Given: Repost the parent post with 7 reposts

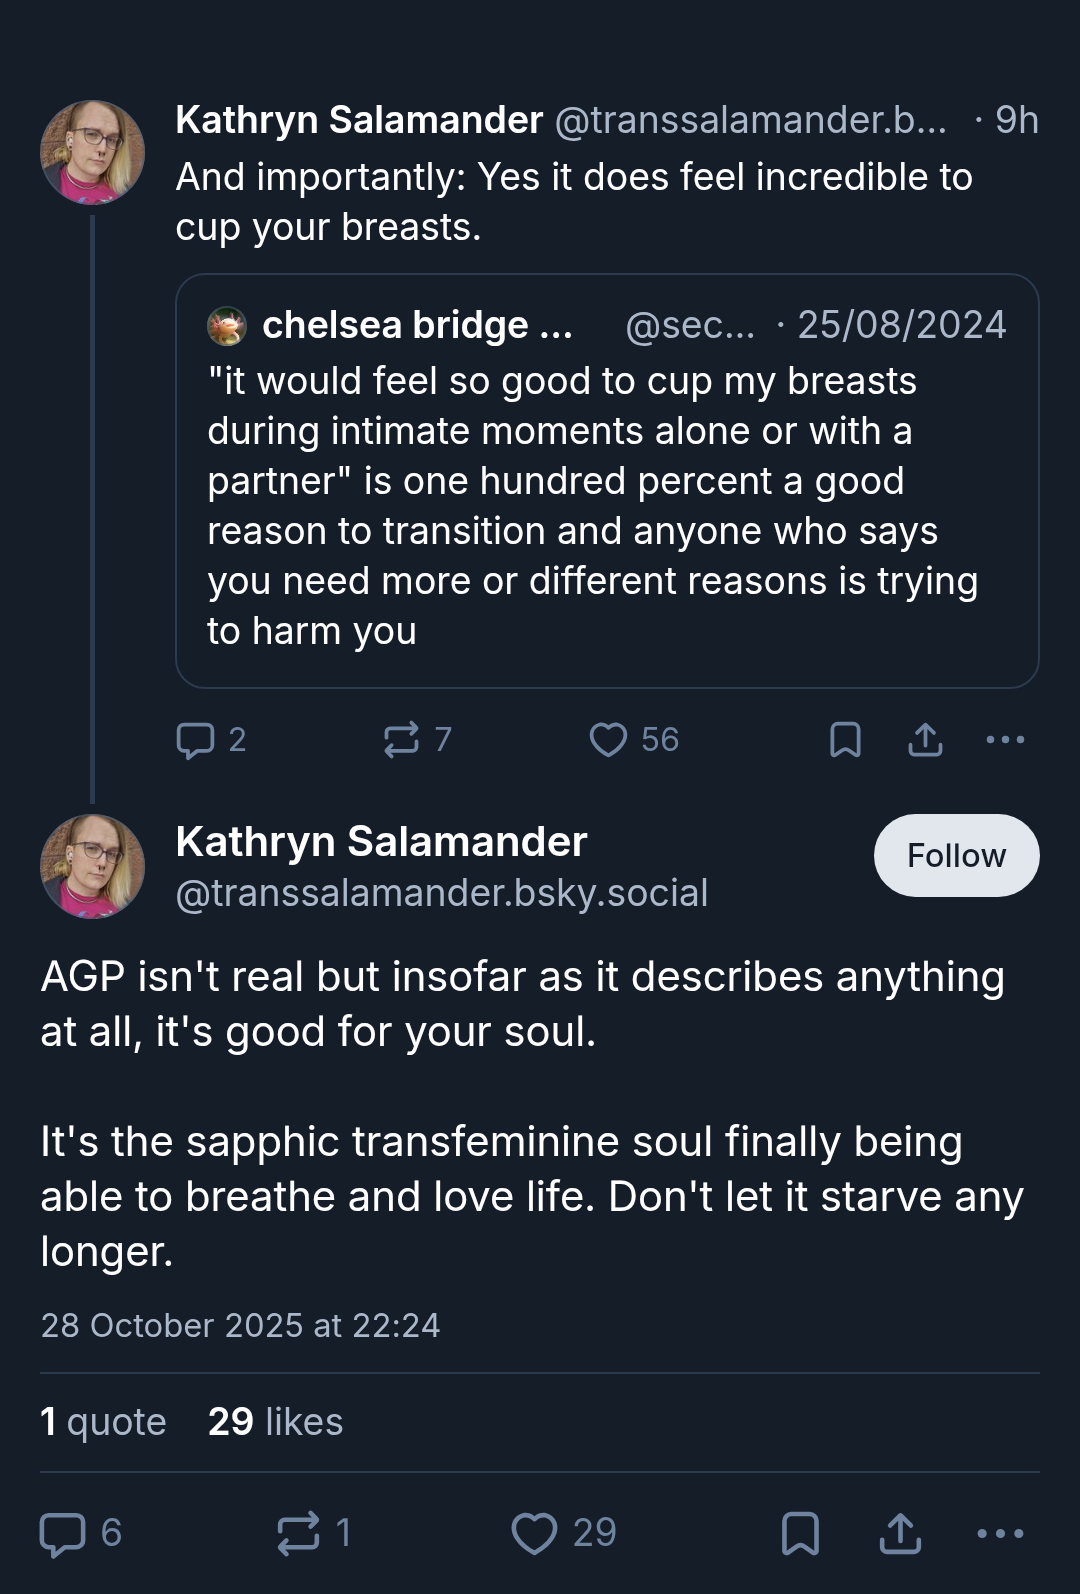Looking at the screenshot, I should [417, 740].
